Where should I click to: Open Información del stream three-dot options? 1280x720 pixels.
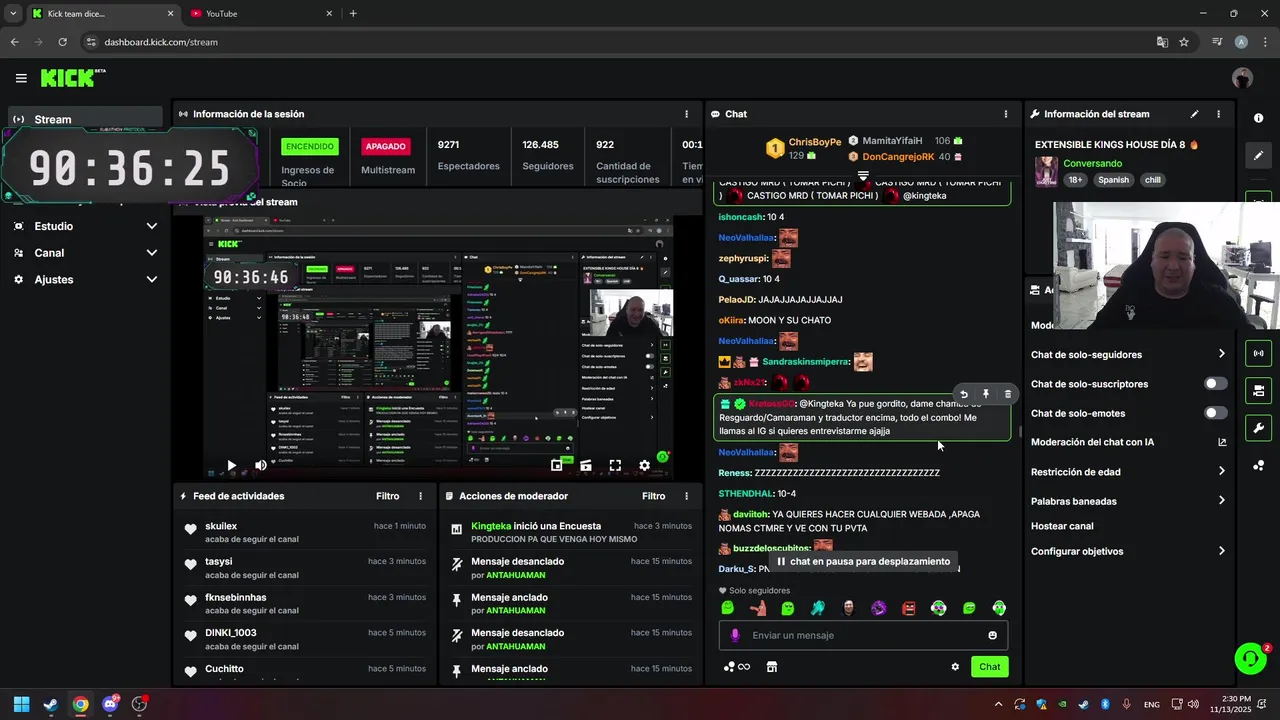pos(1218,114)
